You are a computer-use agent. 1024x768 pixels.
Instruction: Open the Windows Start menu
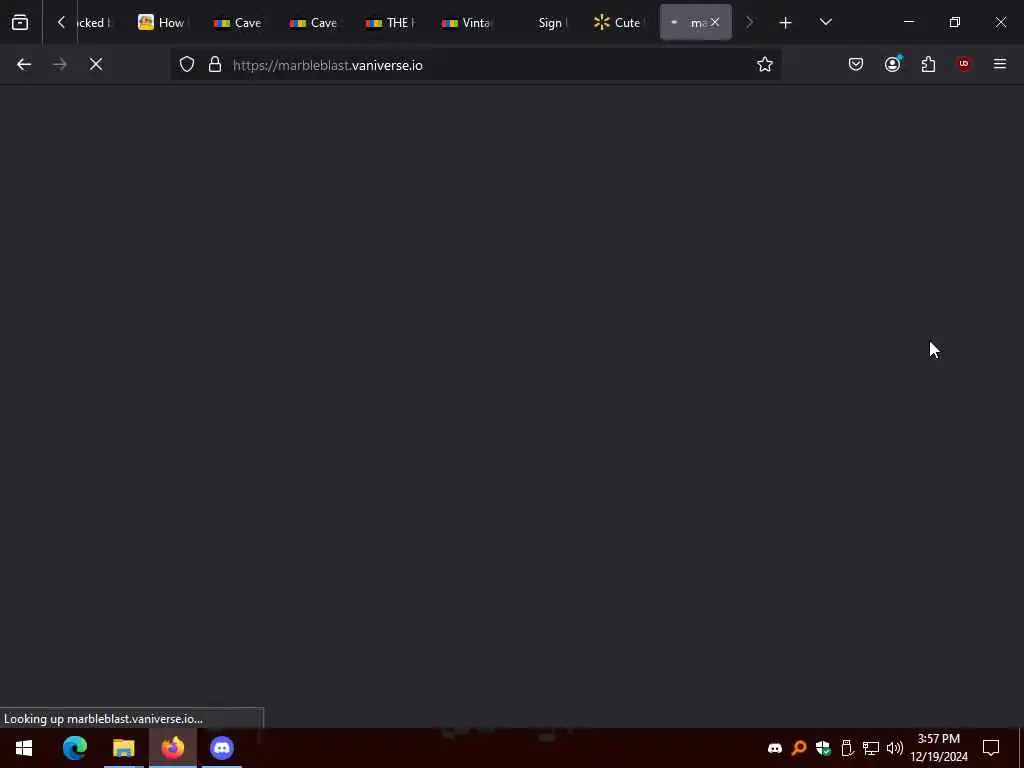tap(24, 748)
